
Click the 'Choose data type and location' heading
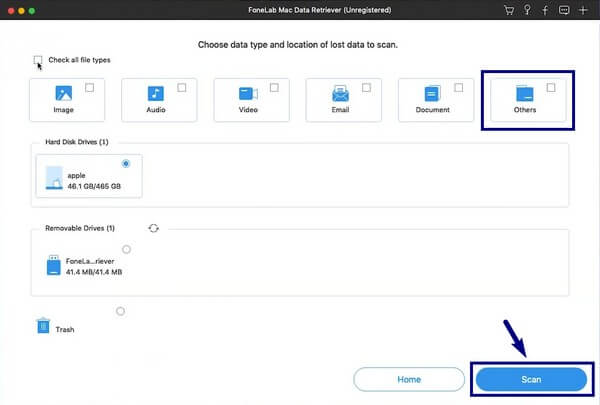(x=298, y=45)
